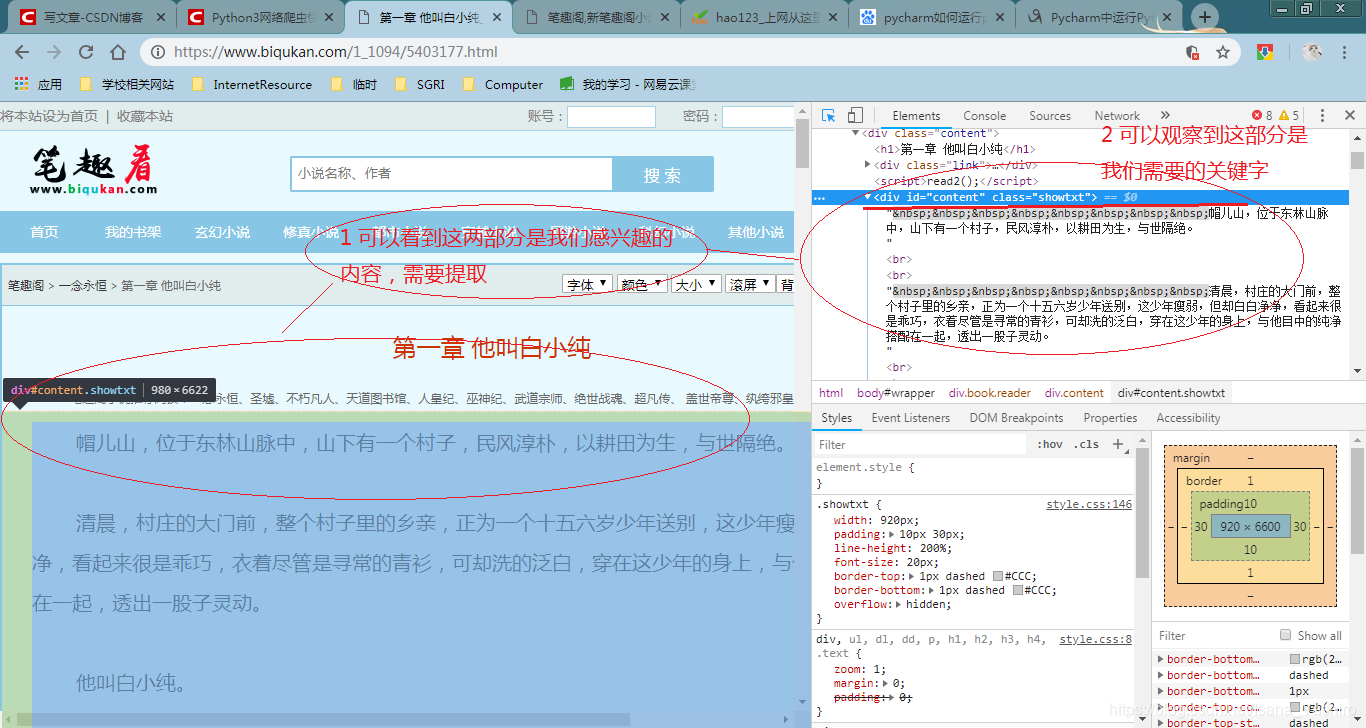The image size is (1366, 728).
Task: Open the 颜色 color dropdown
Action: click(642, 284)
